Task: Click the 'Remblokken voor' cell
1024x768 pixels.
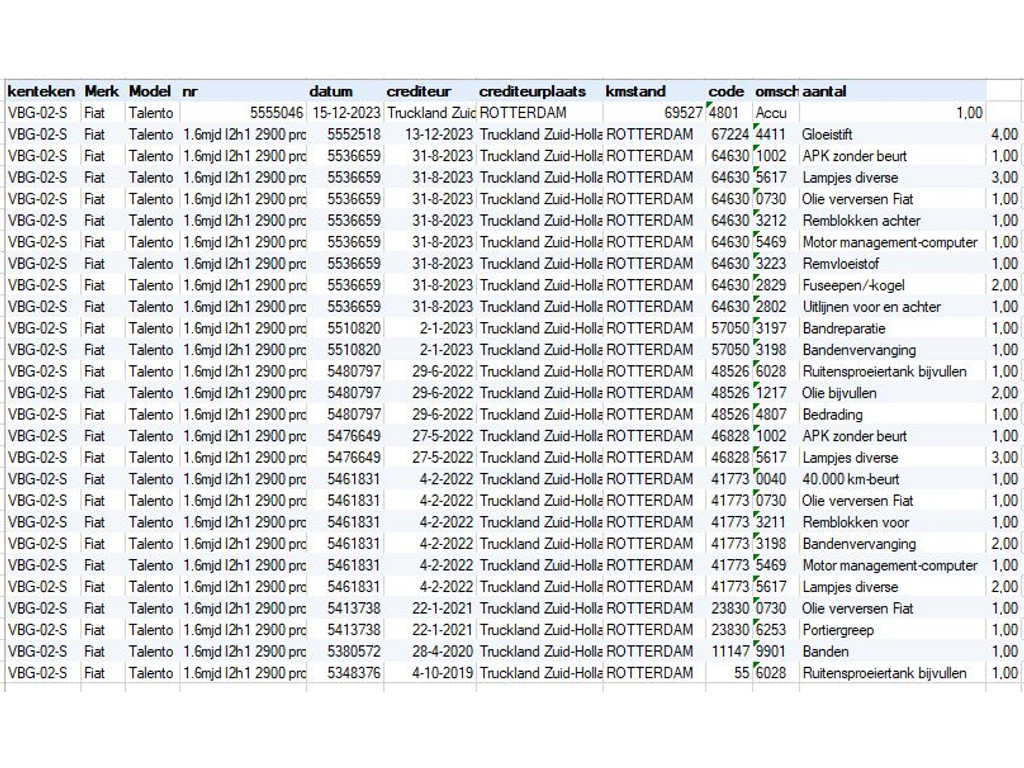Action: pyautogui.click(x=892, y=522)
